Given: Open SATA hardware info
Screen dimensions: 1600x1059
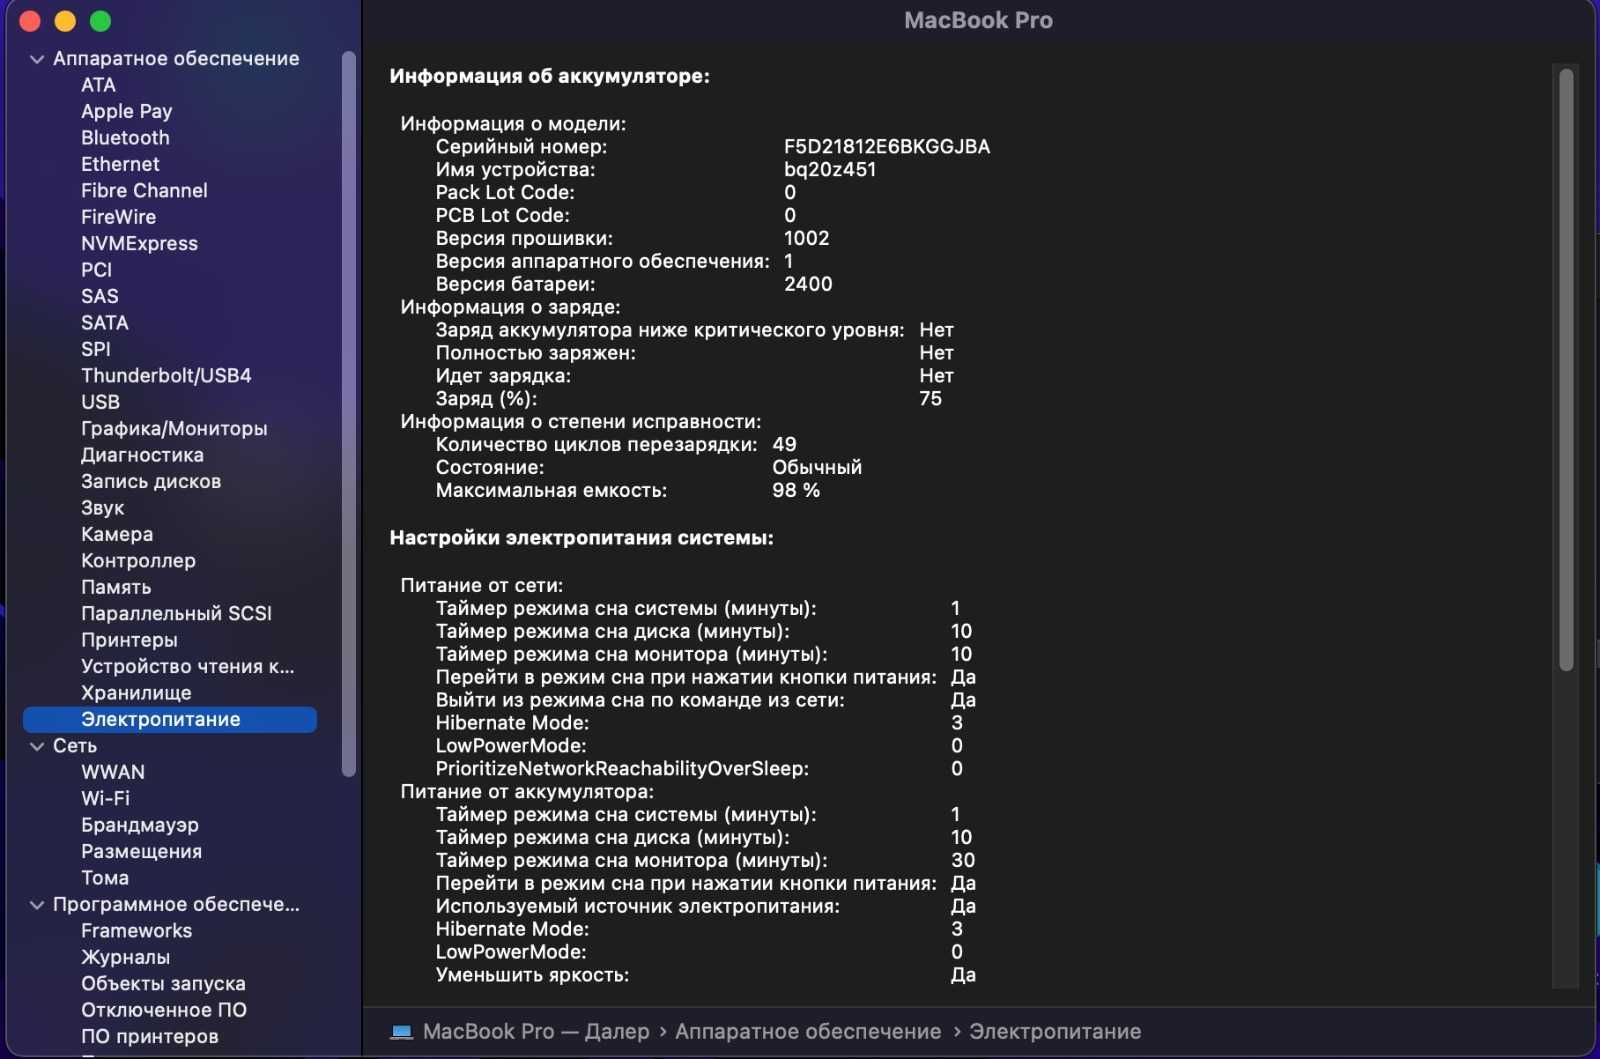Looking at the screenshot, I should click(104, 323).
